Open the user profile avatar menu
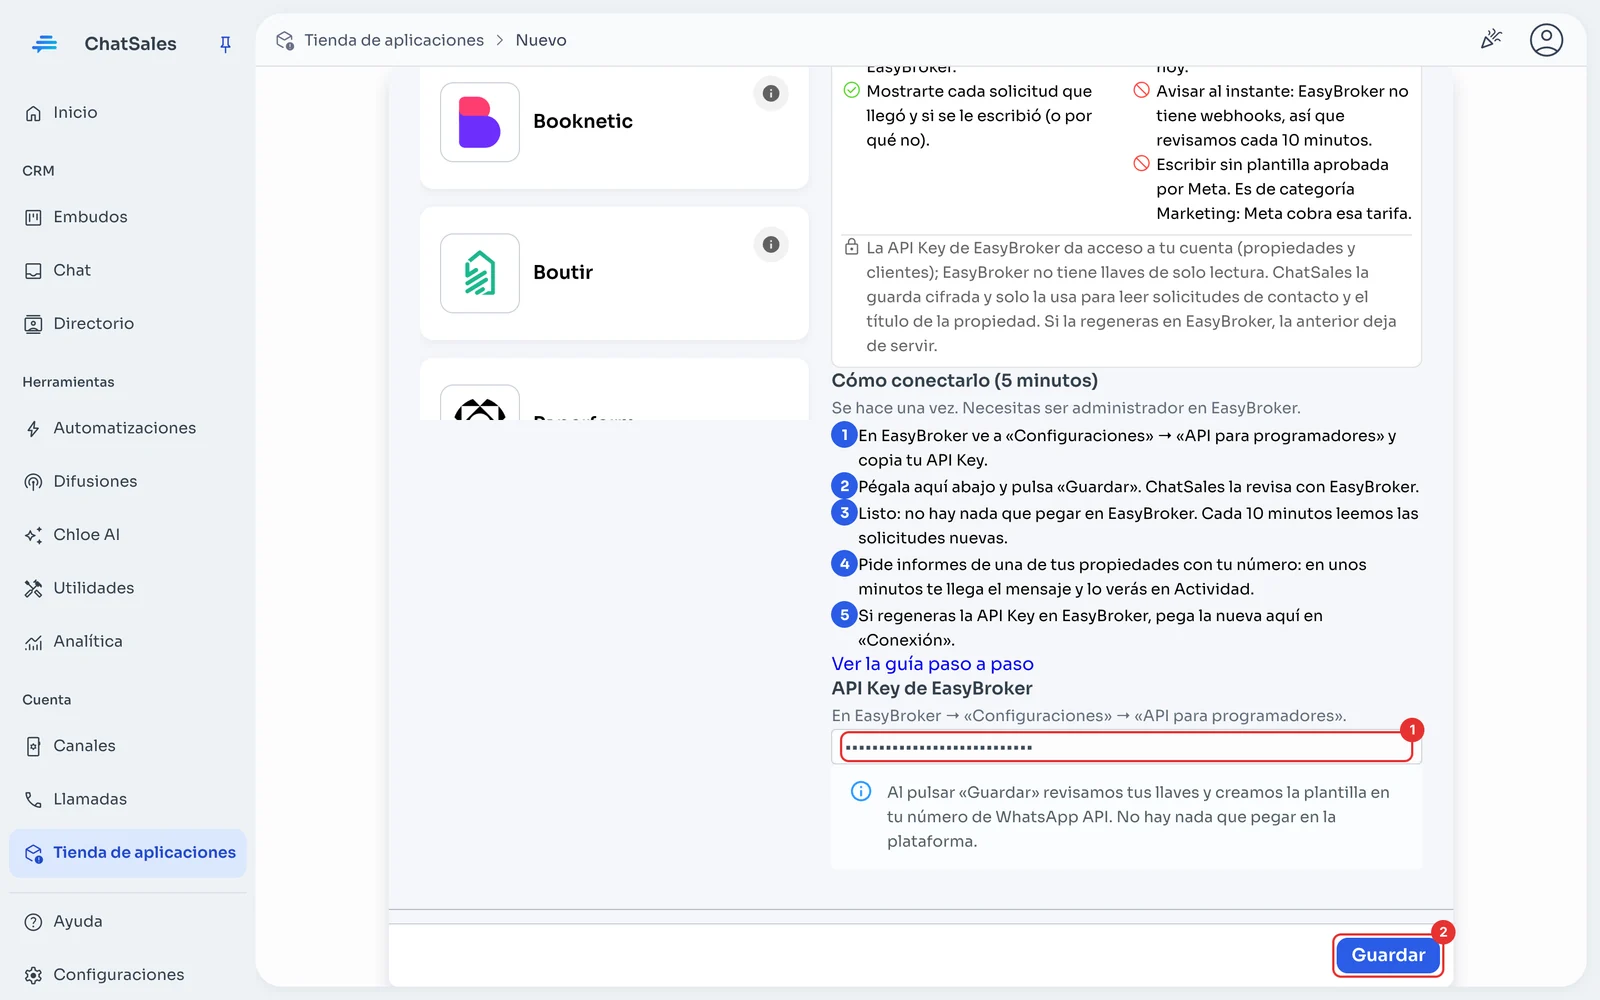 point(1546,40)
